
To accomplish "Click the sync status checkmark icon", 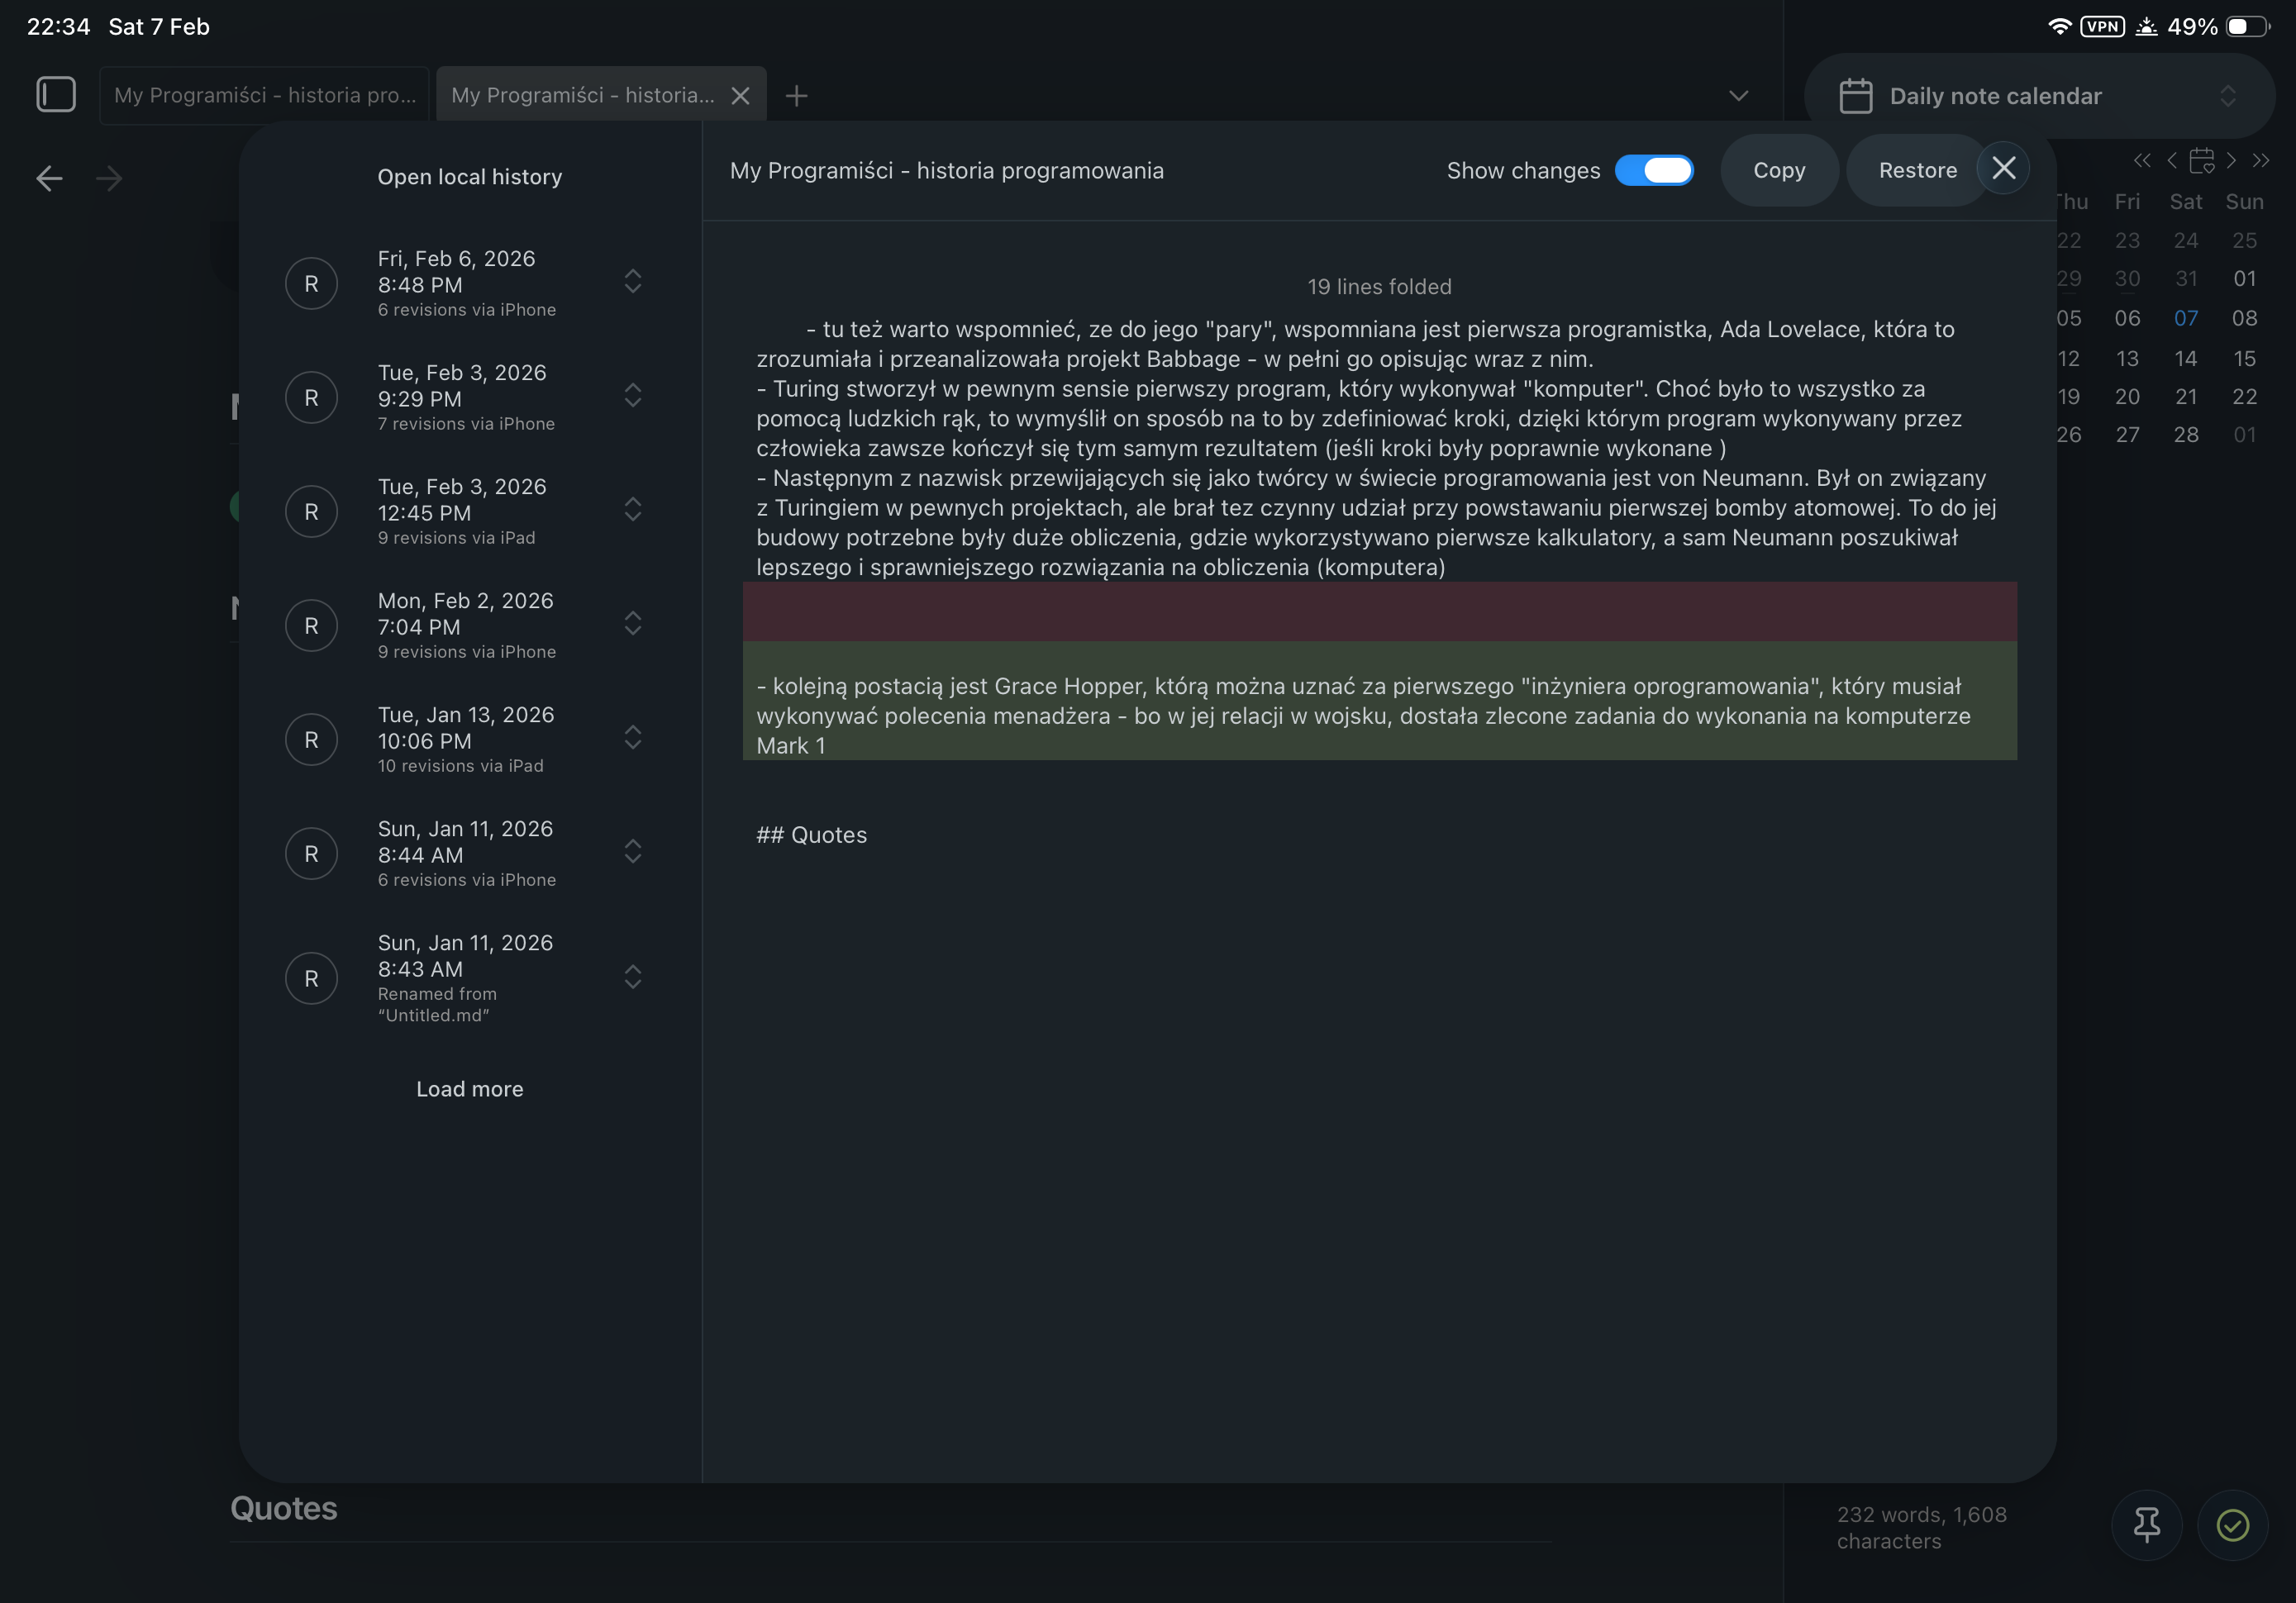I will 2232,1525.
